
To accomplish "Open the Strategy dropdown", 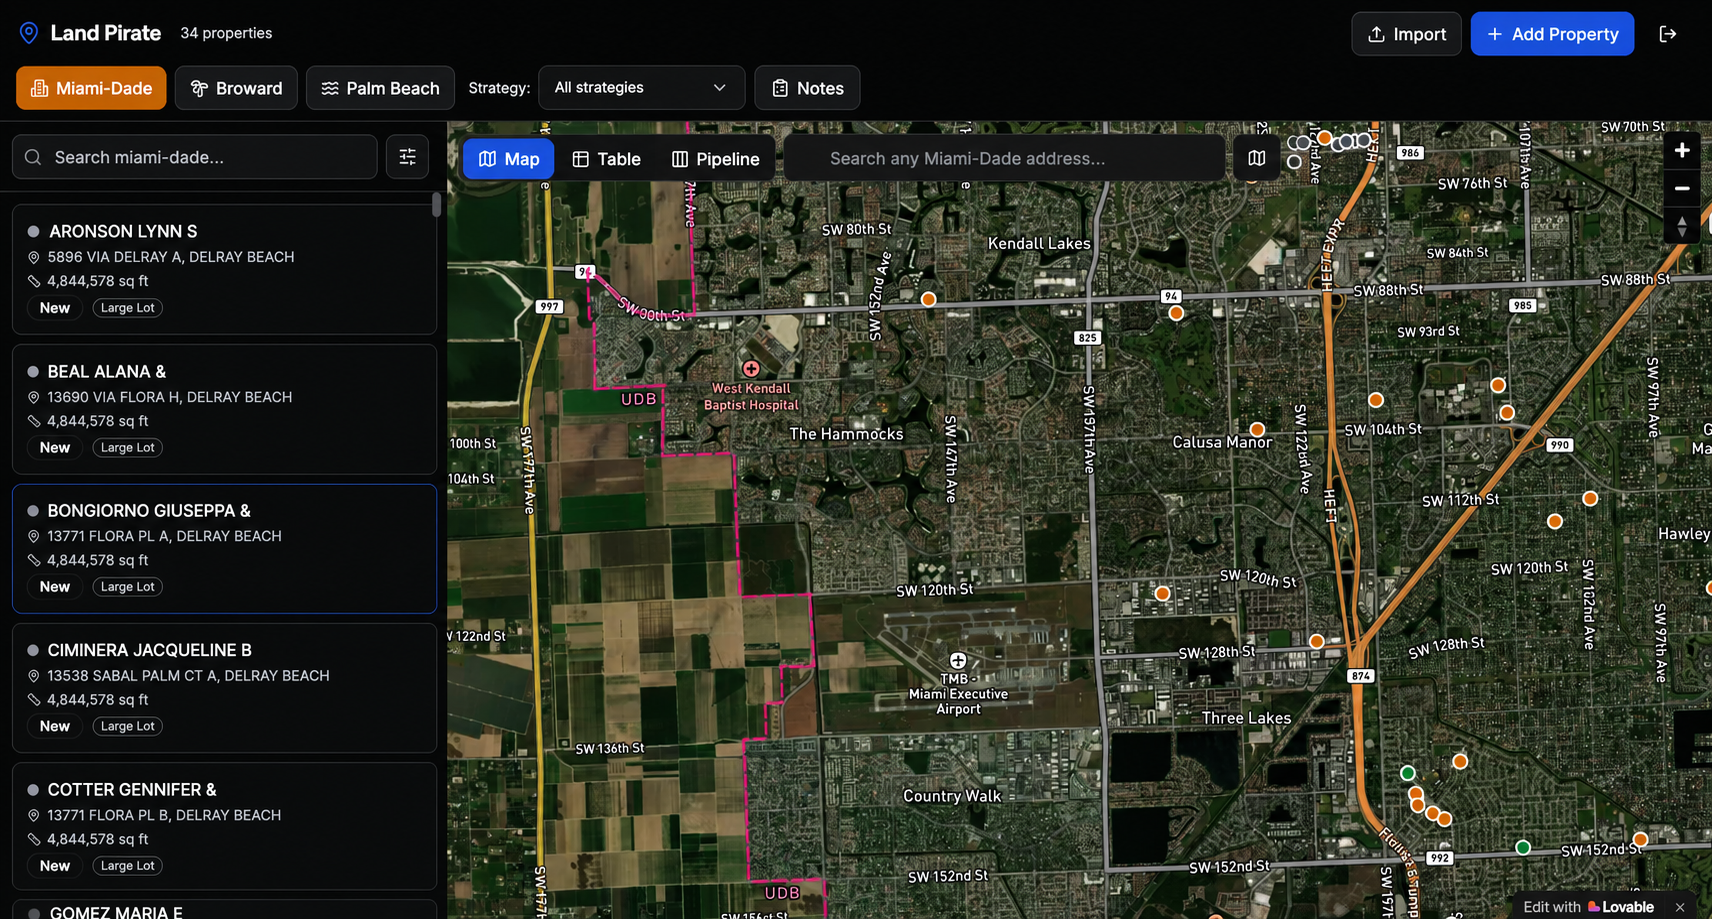I will (641, 88).
